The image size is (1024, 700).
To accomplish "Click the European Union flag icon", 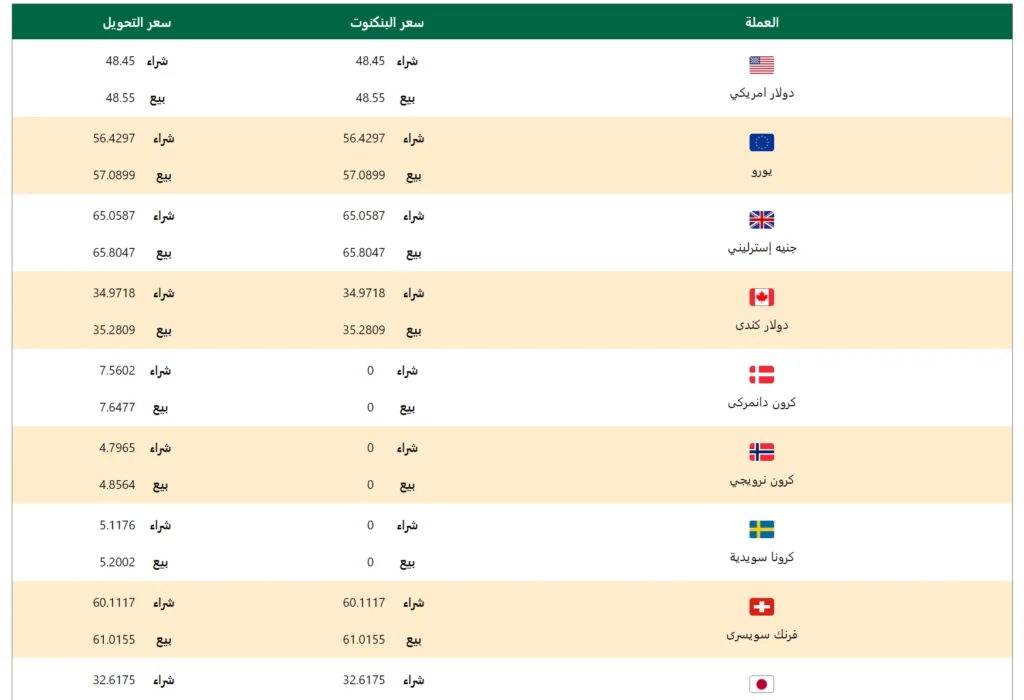I will [x=761, y=143].
